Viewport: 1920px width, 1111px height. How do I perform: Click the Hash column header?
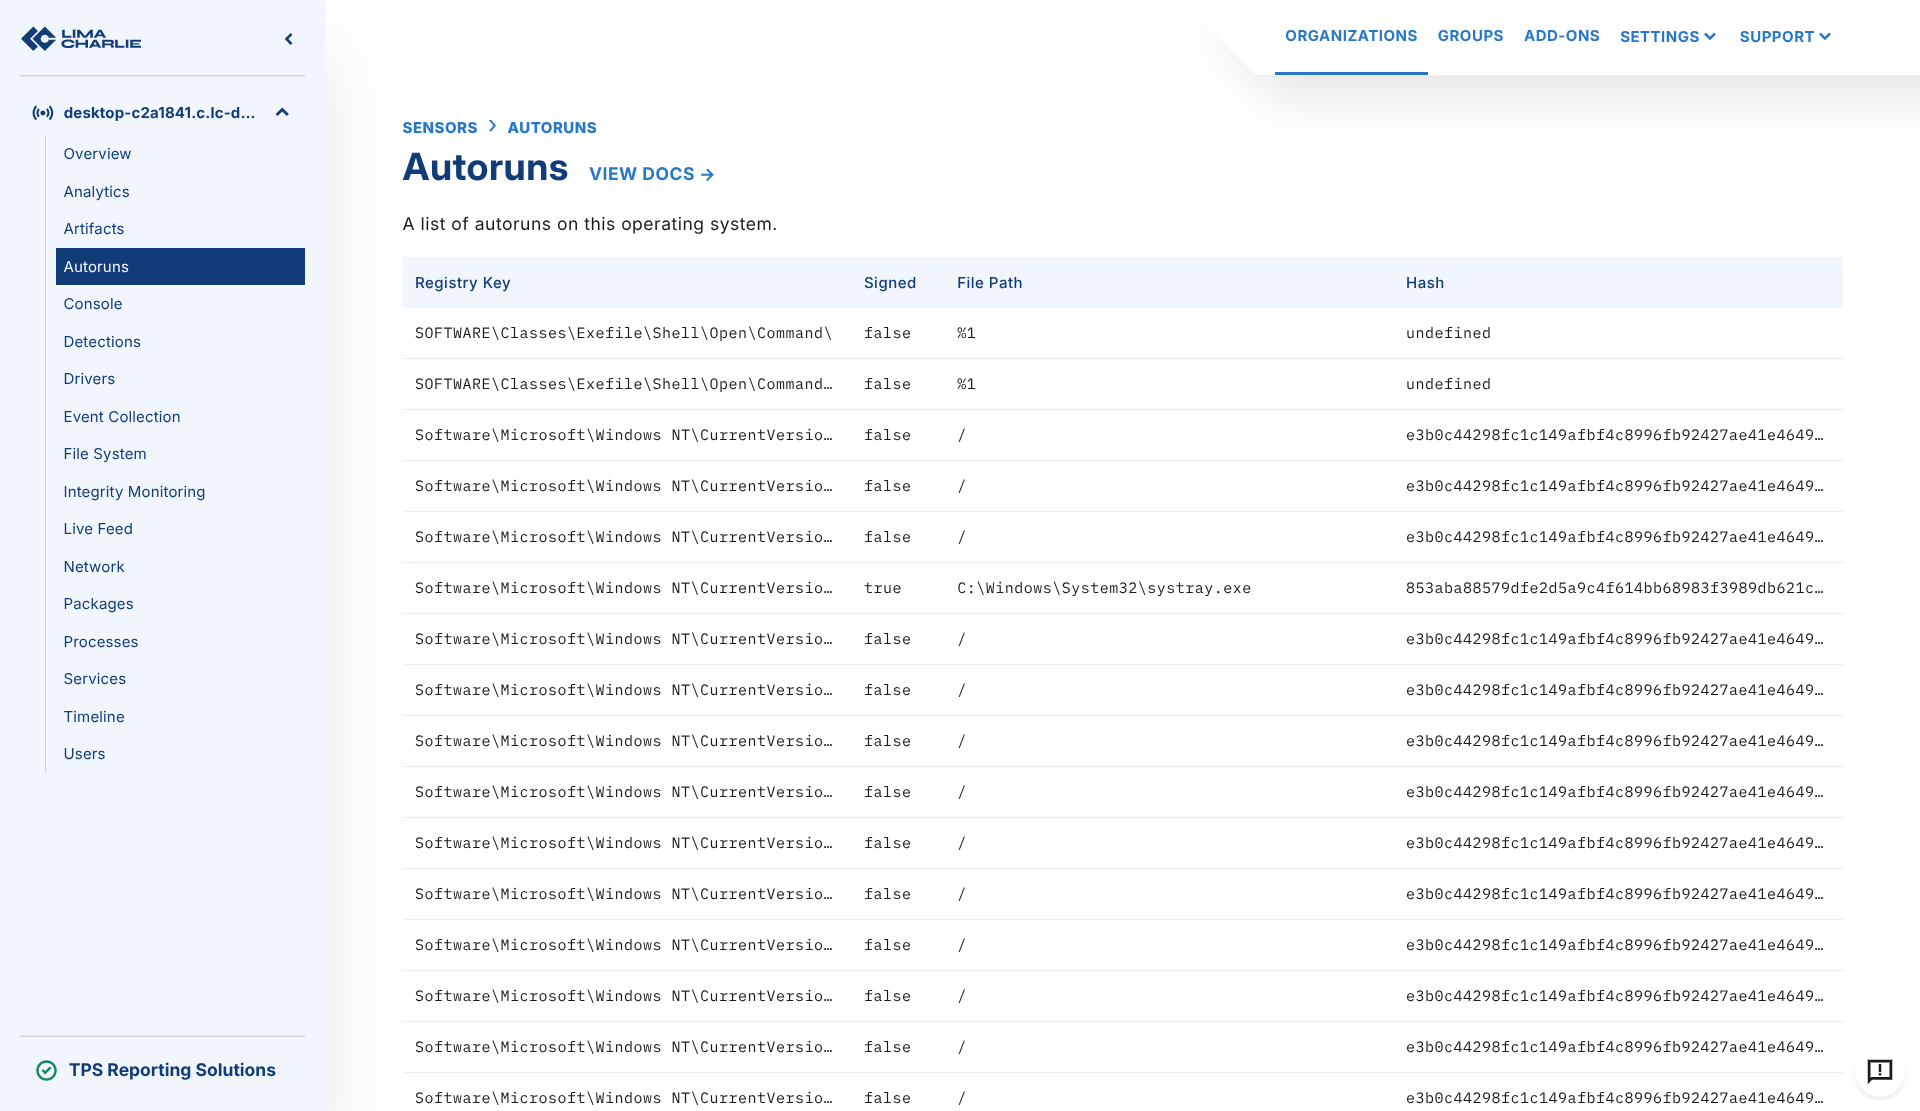1424,283
